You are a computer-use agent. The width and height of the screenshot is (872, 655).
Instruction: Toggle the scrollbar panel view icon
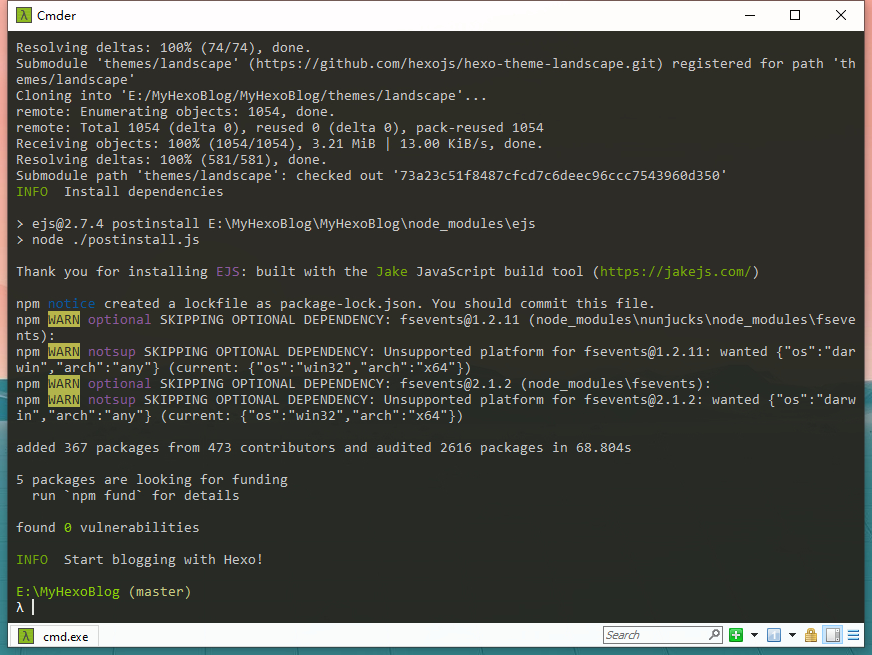pos(833,635)
